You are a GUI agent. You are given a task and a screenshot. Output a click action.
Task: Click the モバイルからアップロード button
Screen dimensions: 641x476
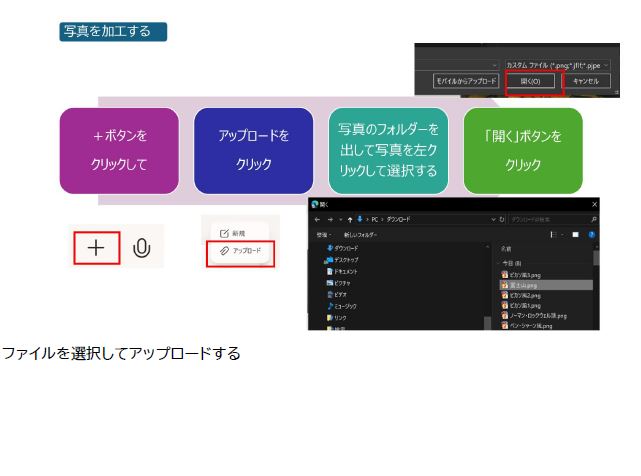465,81
